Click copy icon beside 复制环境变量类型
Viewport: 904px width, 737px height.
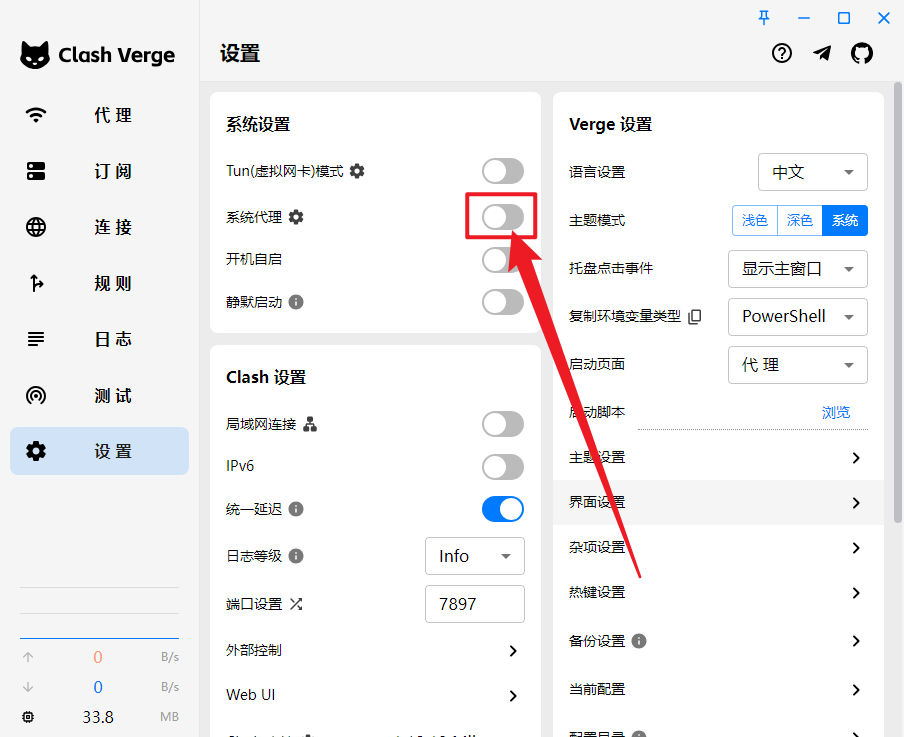(695, 317)
